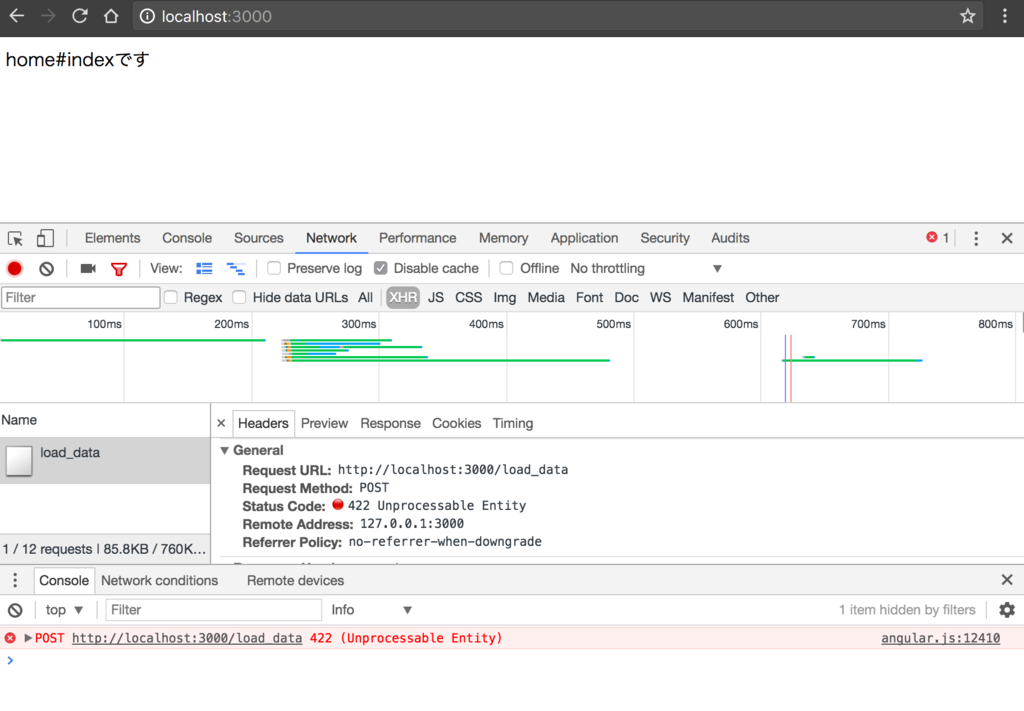Open the Security tab
Screen dimensions: 1024x711
point(665,238)
